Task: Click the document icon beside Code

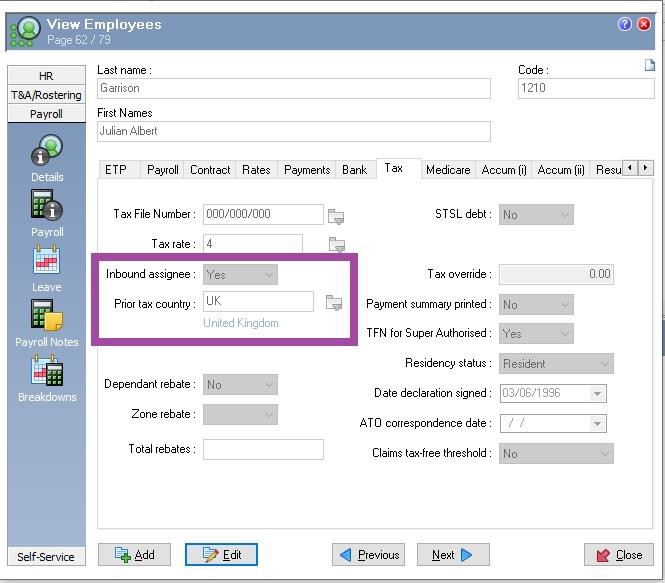Action: (x=649, y=67)
